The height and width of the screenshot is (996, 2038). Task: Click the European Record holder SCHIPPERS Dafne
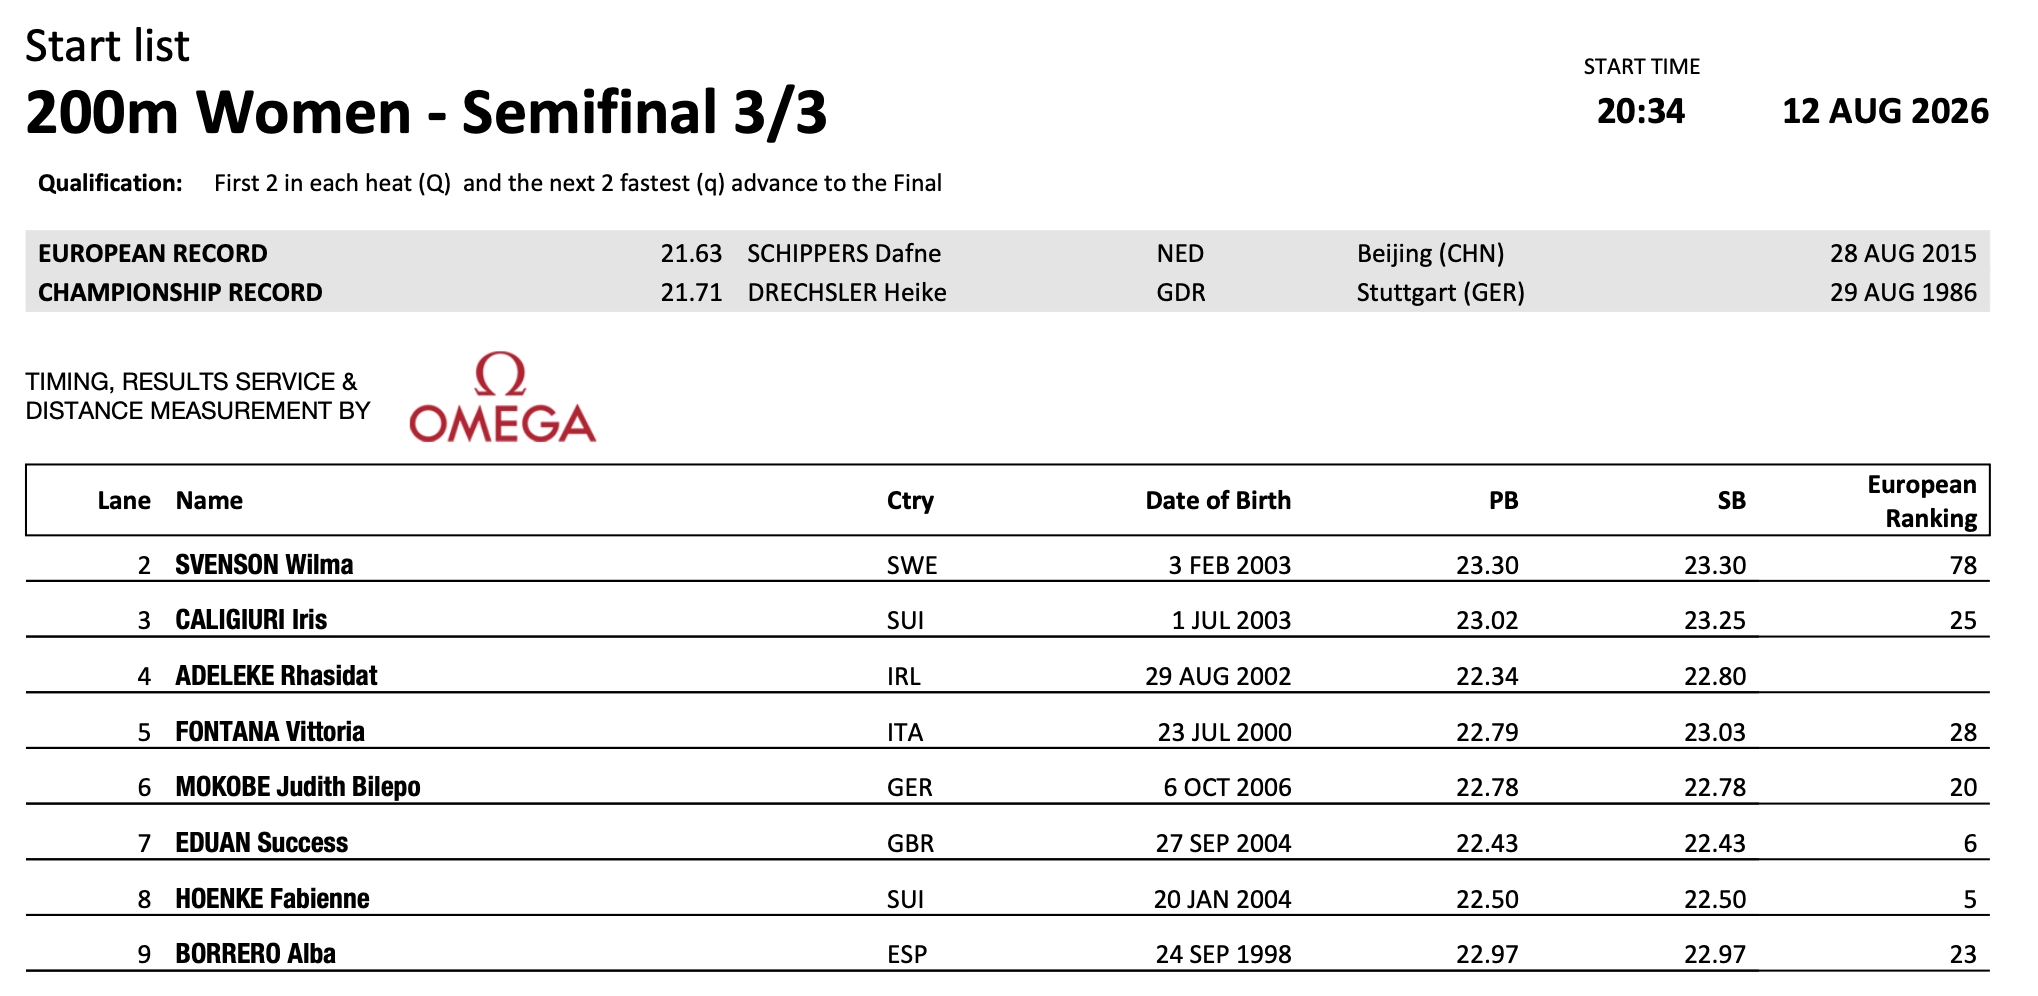tap(844, 253)
